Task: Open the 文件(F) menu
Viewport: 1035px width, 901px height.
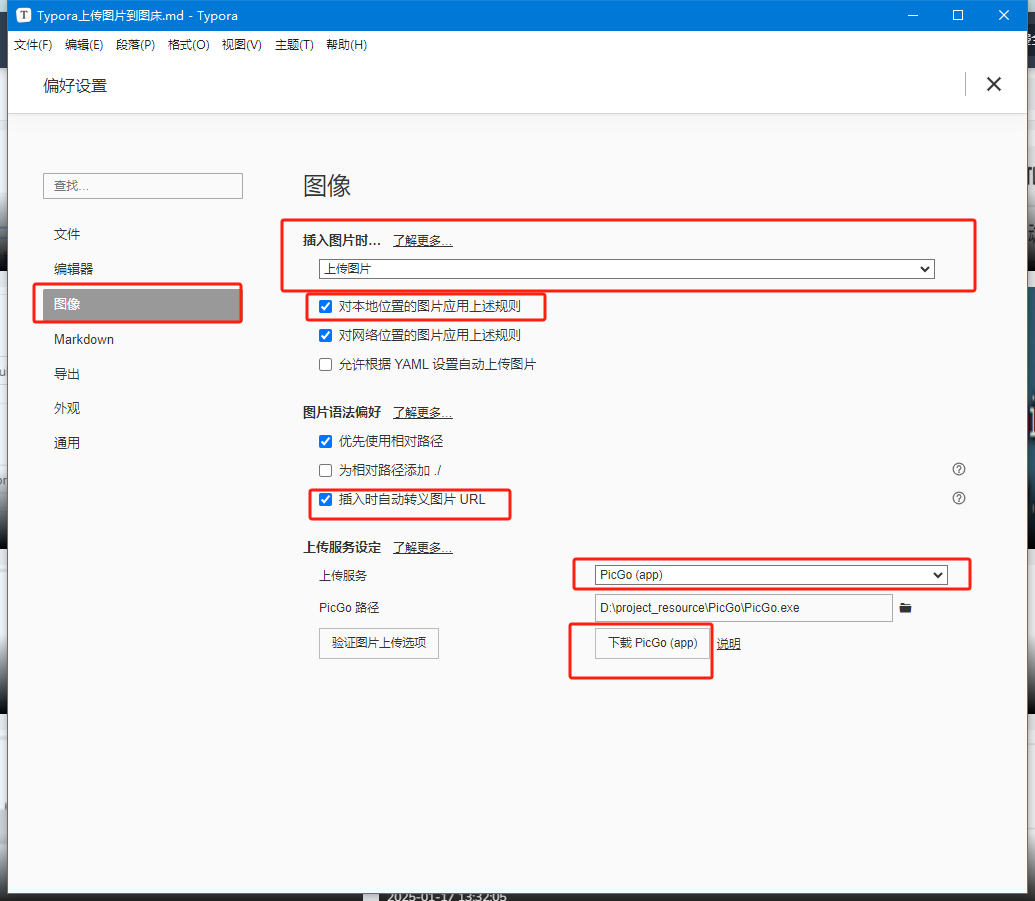Action: click(33, 45)
